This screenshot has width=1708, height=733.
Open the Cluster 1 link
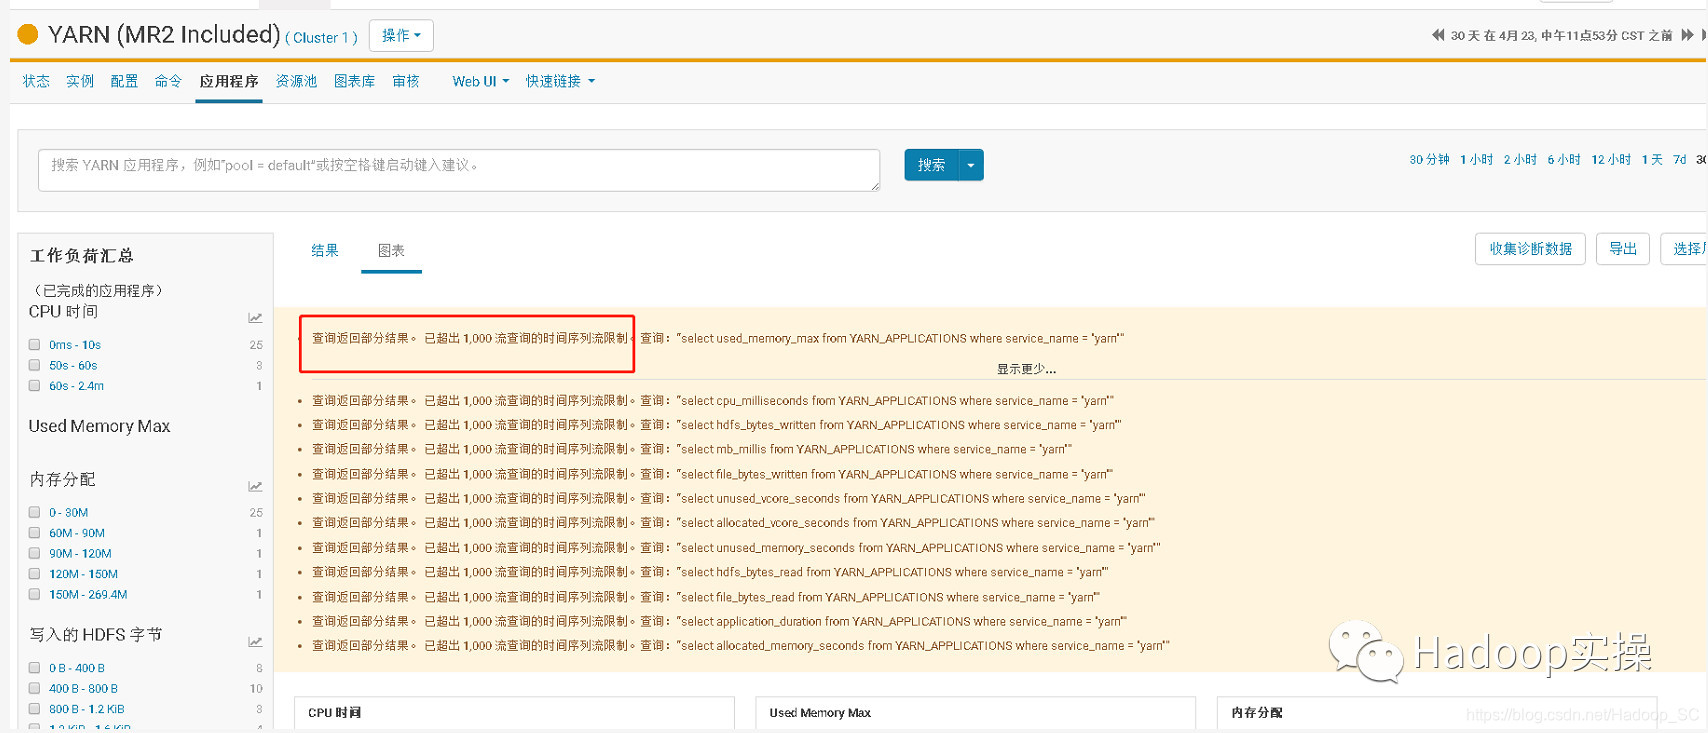click(x=321, y=38)
